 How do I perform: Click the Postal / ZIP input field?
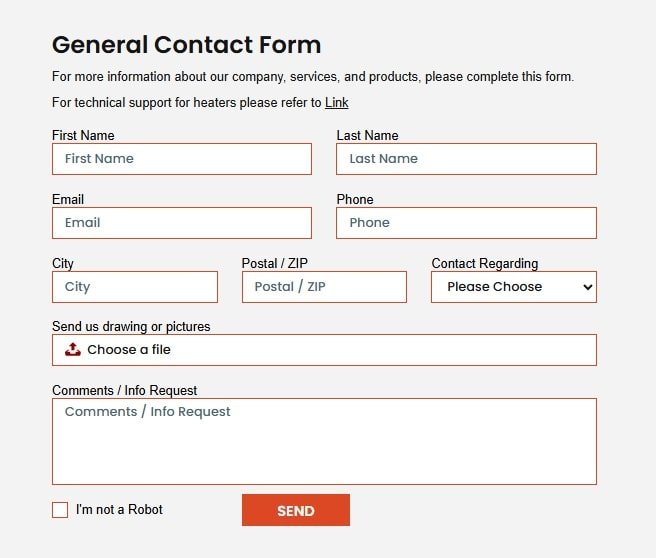(x=324, y=287)
